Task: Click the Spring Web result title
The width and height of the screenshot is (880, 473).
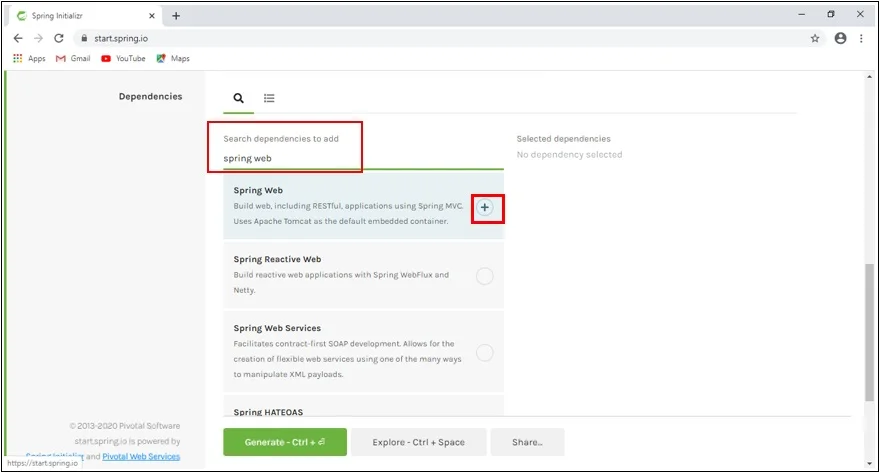Action: coord(258,190)
